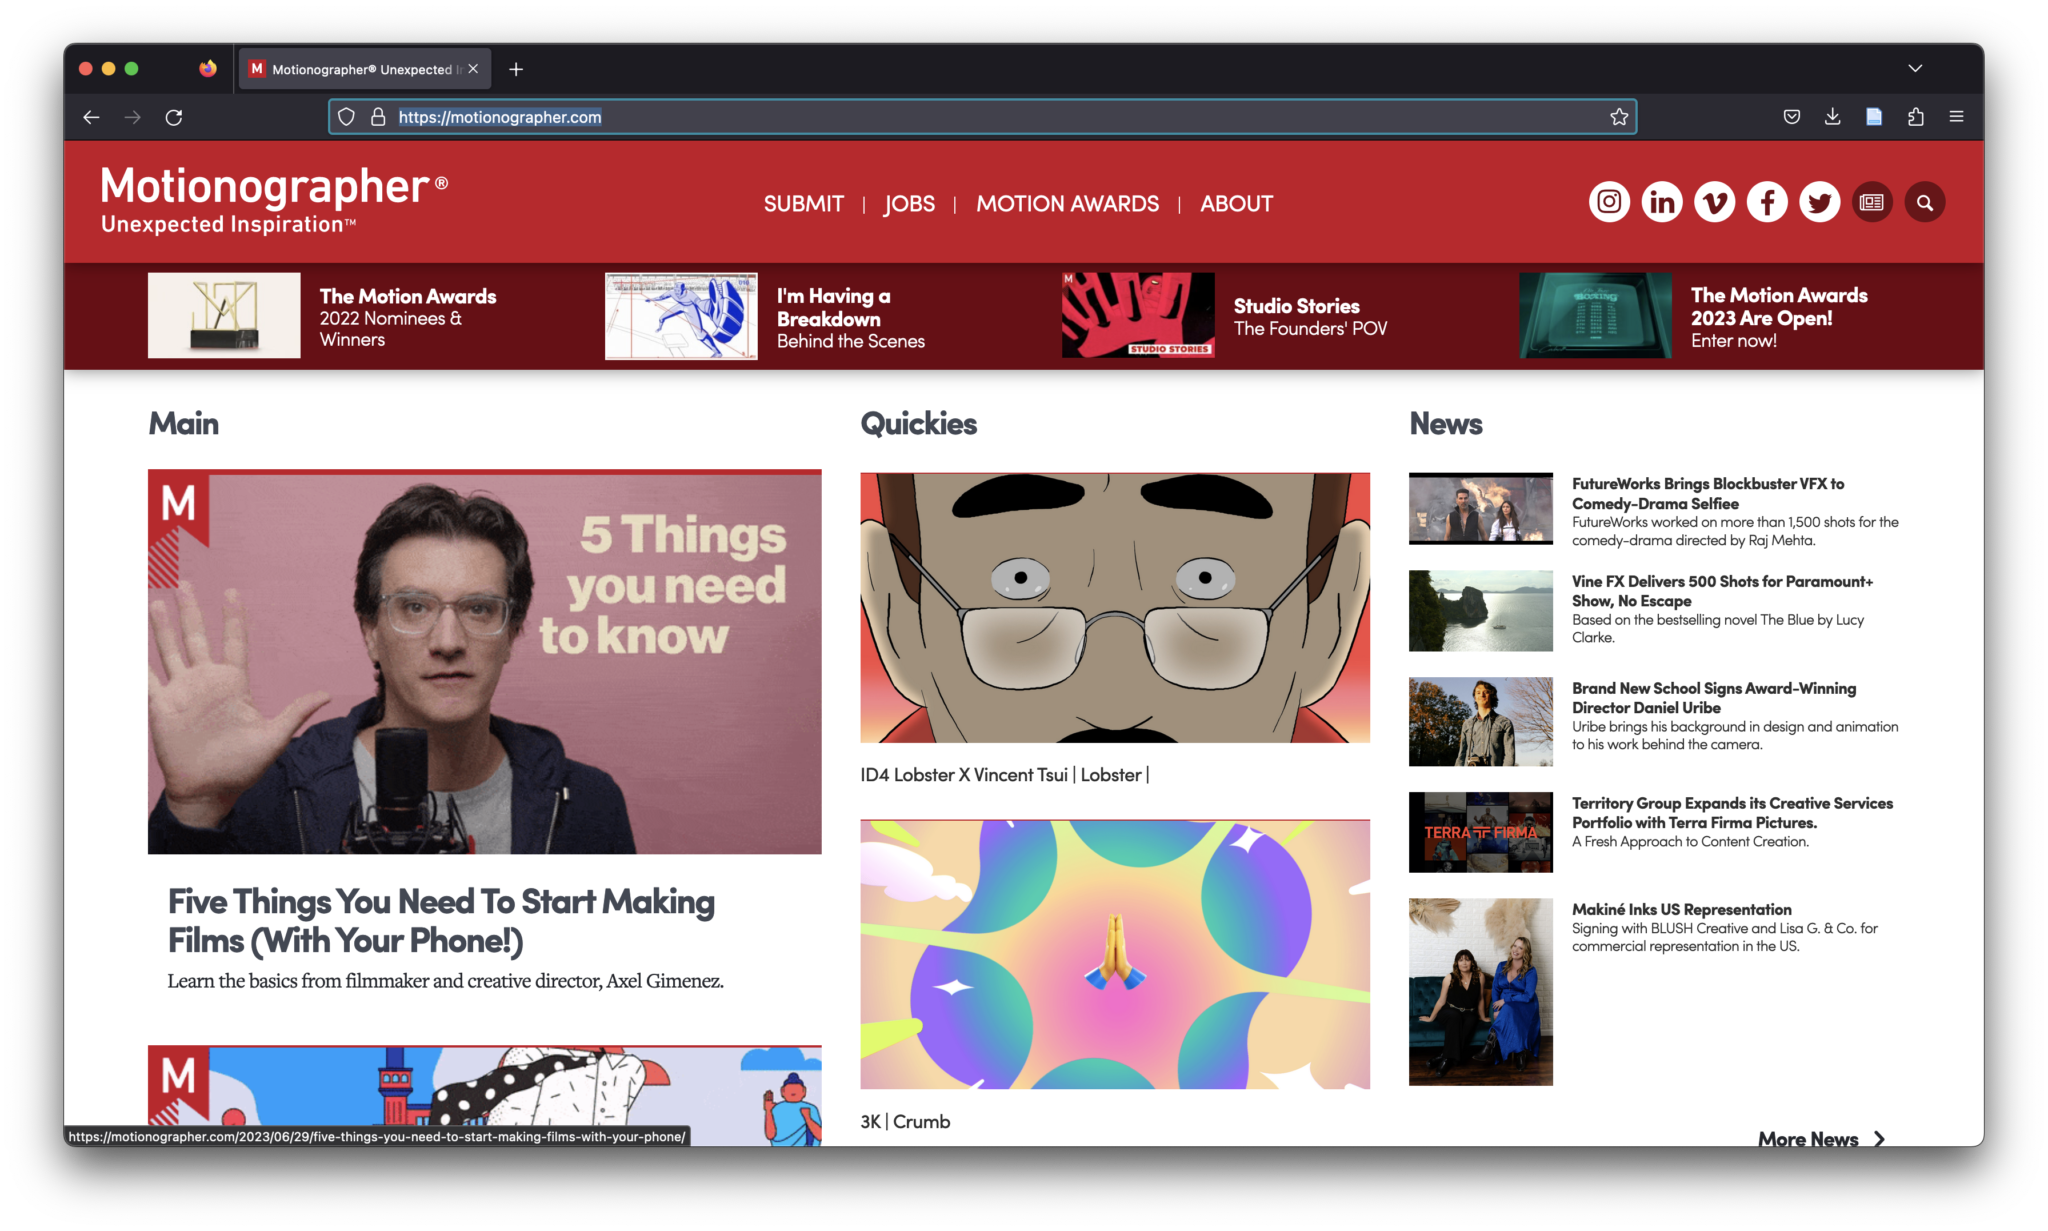The image size is (2048, 1231).
Task: Open Territory Group Terra Firma headline
Action: (x=1732, y=812)
